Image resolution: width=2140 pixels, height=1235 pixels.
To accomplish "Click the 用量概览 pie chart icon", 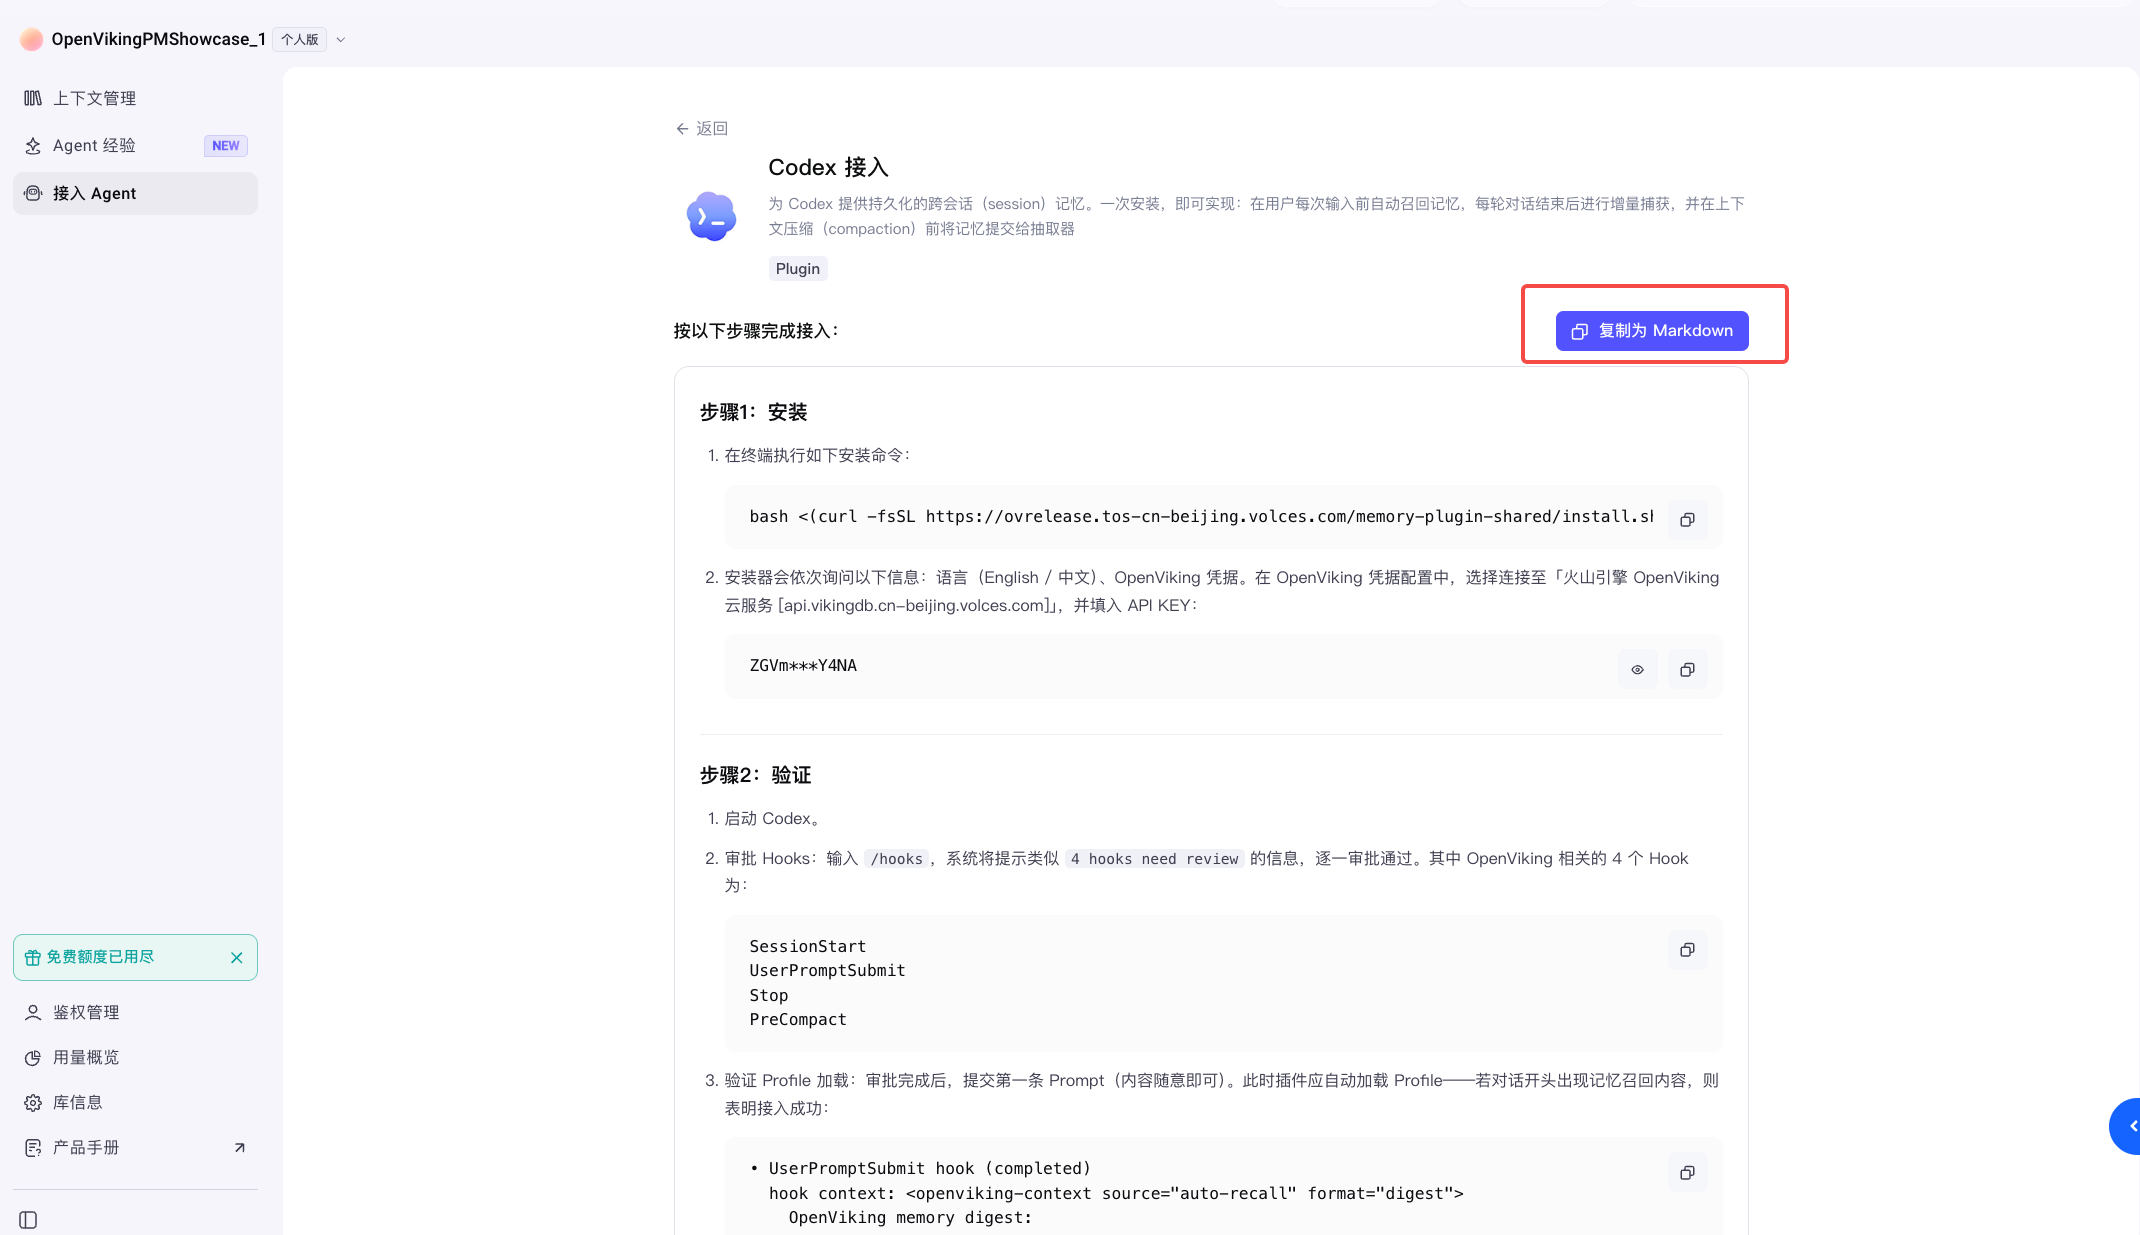I will coord(33,1057).
